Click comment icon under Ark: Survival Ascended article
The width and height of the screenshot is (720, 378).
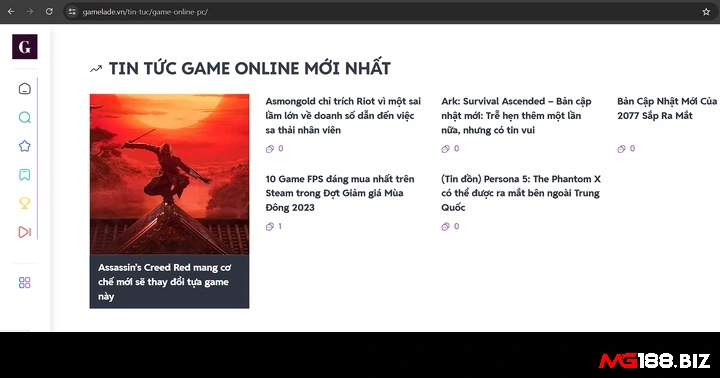tap(445, 149)
